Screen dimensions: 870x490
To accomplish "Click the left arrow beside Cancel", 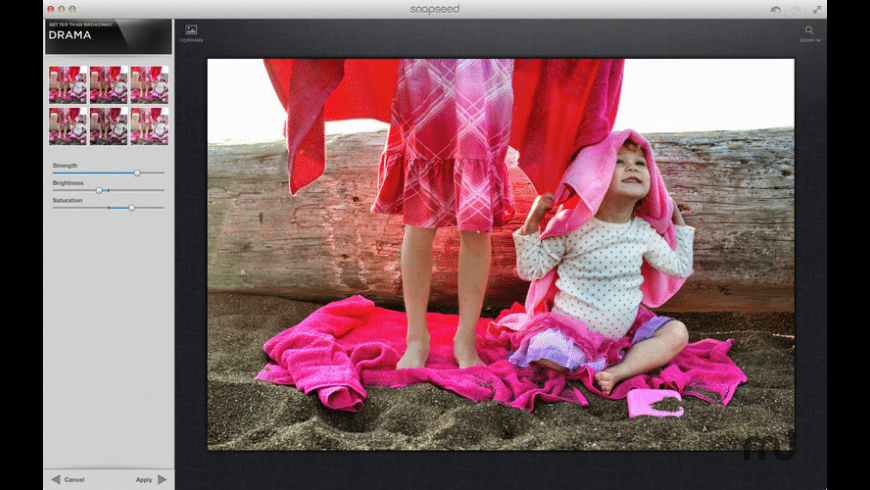I will 55,479.
